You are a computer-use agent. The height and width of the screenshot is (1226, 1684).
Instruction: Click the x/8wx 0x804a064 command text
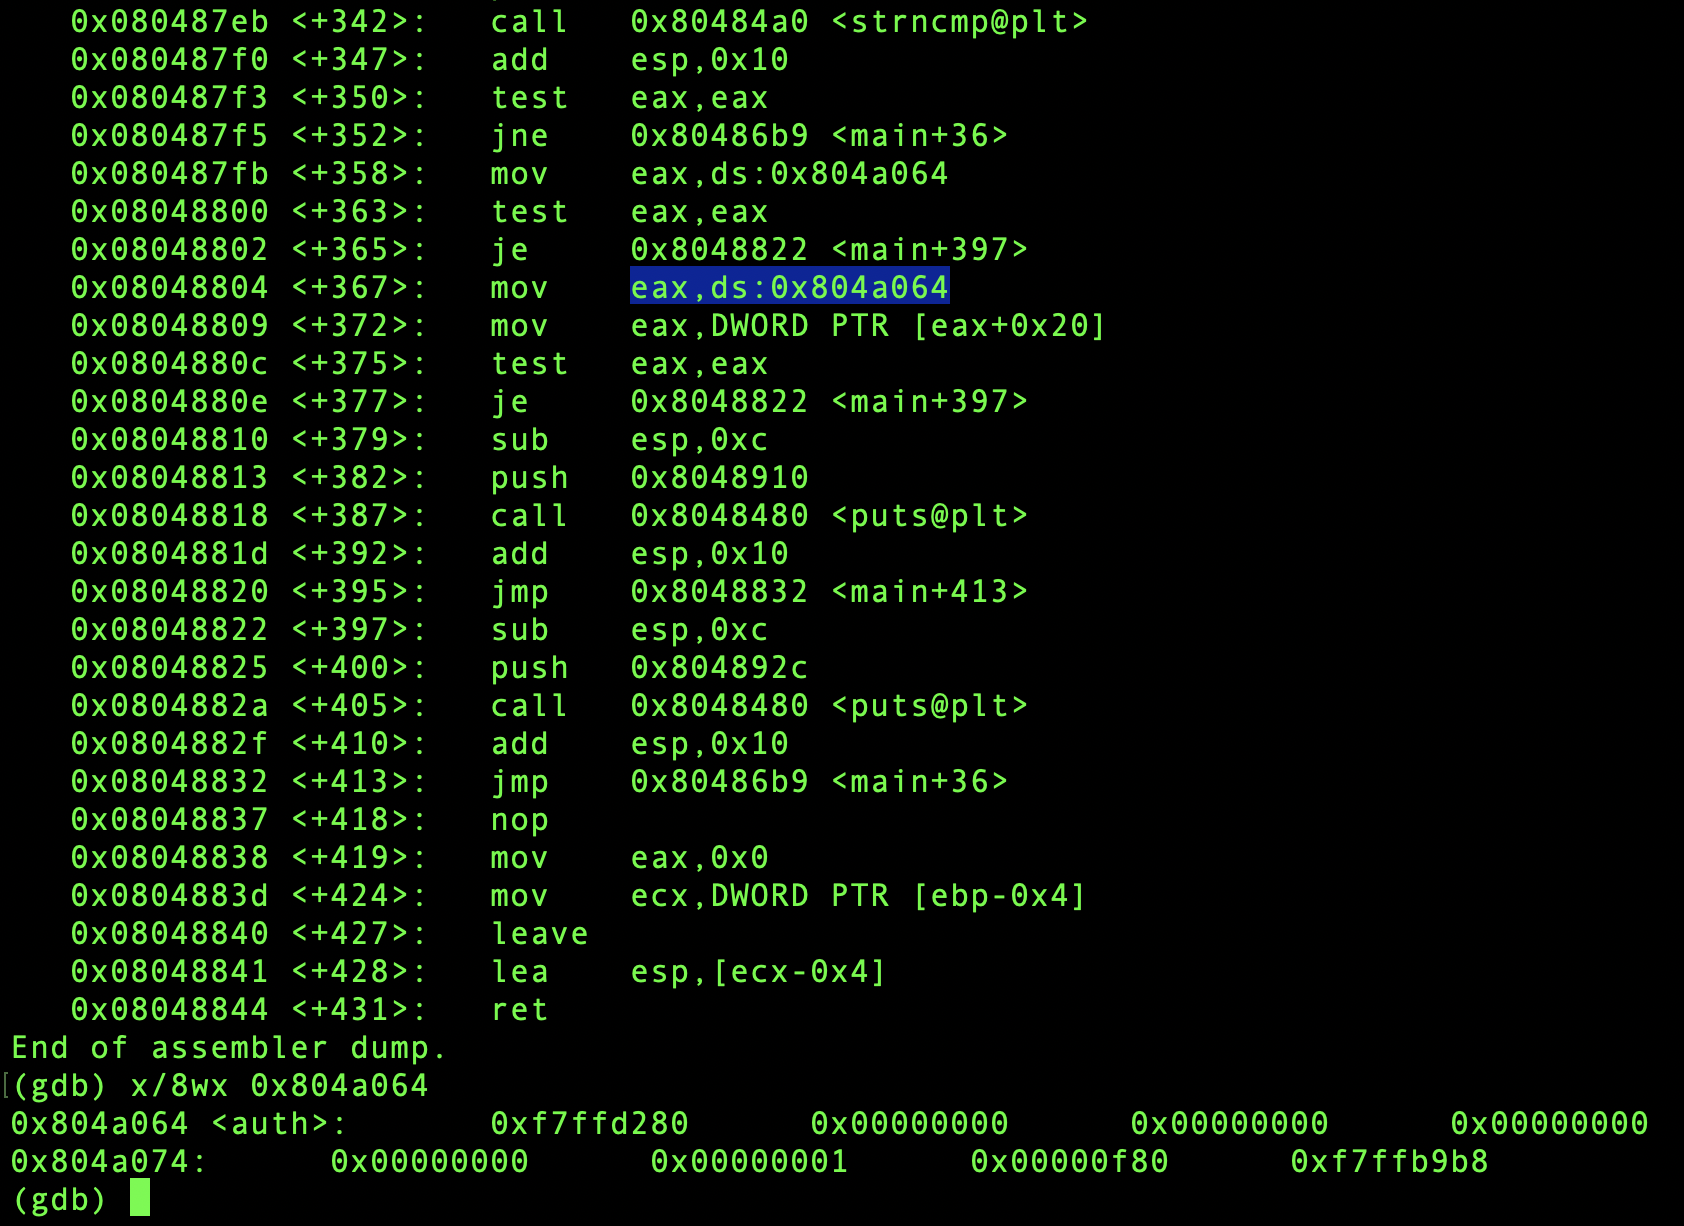(279, 1086)
